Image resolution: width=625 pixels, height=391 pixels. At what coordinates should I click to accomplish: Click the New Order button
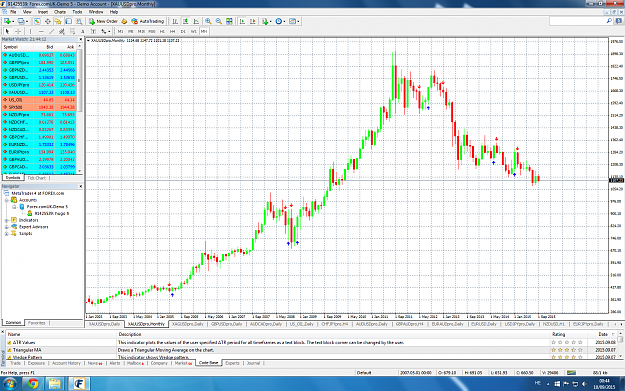click(103, 21)
